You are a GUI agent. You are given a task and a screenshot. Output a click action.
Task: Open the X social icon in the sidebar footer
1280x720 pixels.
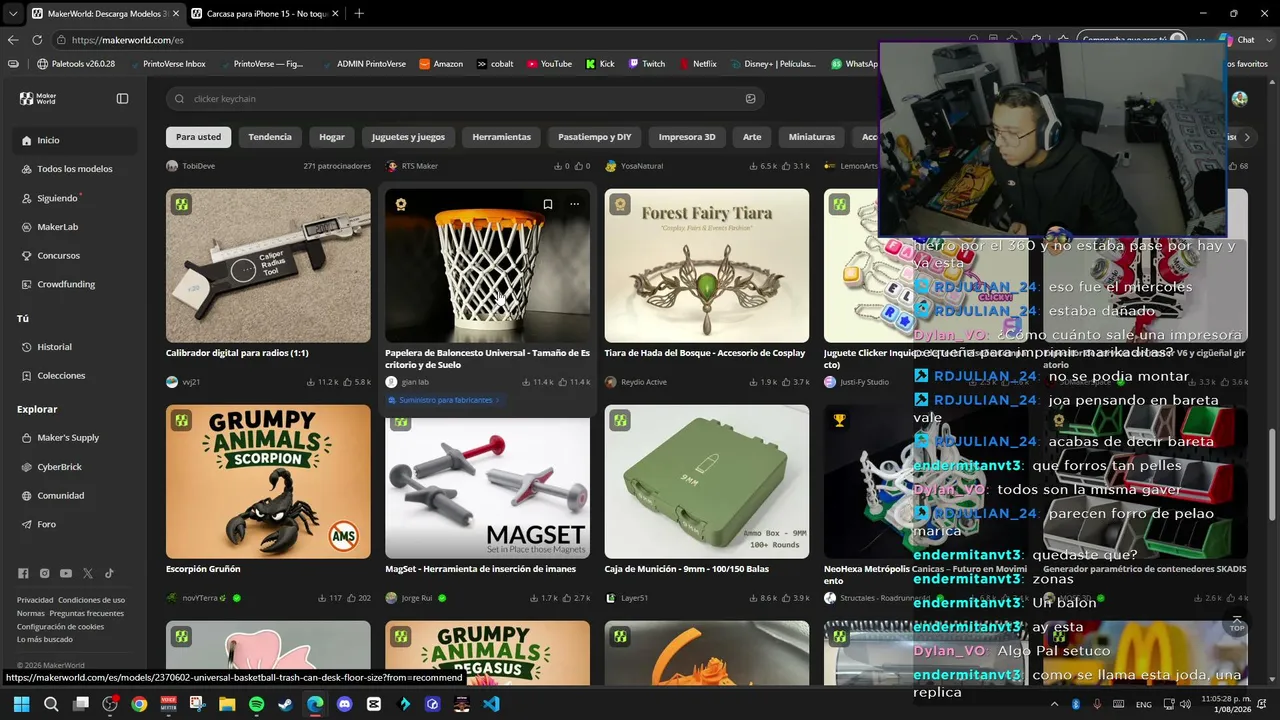pyautogui.click(x=88, y=573)
